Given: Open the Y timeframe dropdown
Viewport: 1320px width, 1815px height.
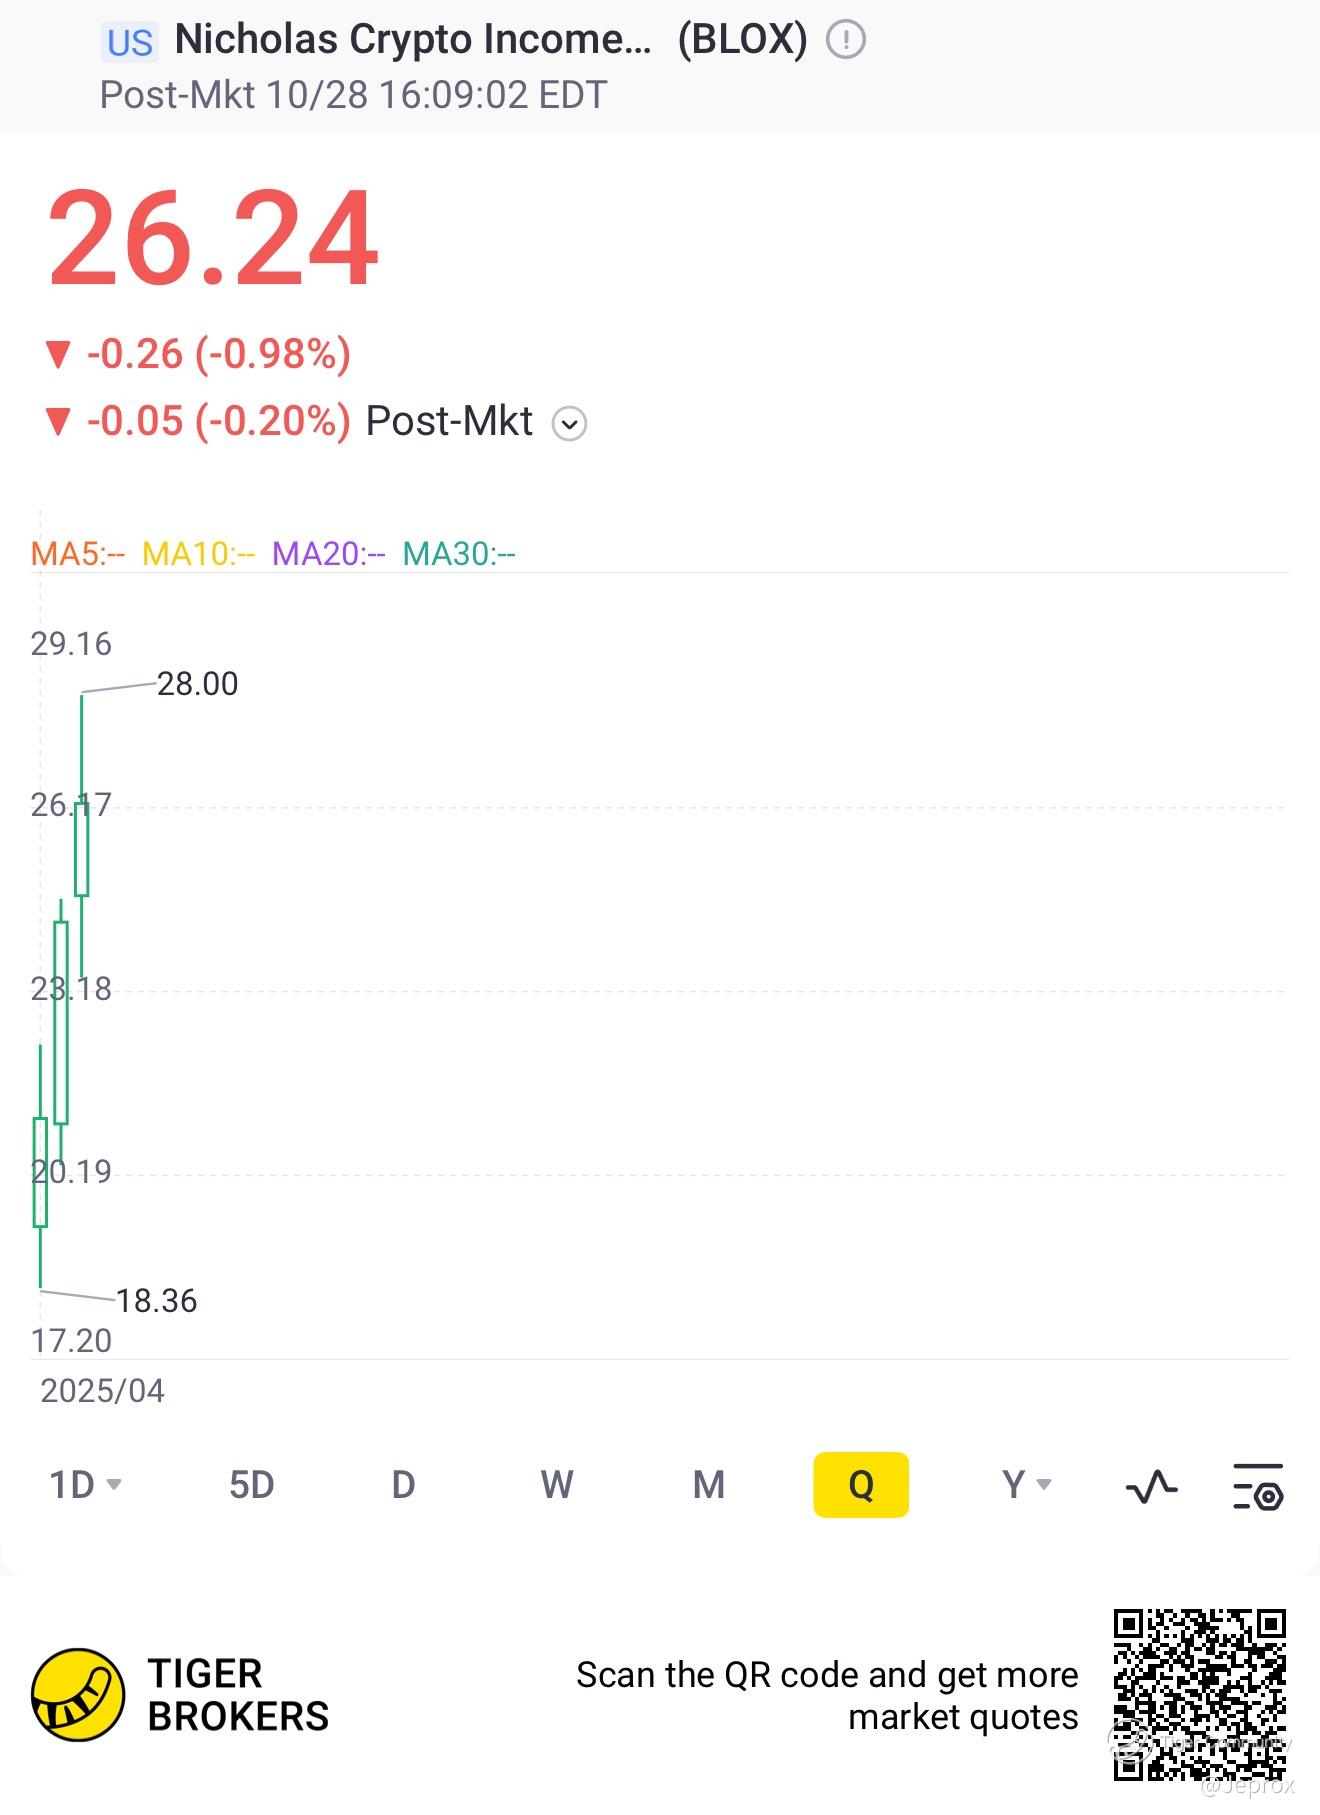Looking at the screenshot, I should pos(1026,1485).
